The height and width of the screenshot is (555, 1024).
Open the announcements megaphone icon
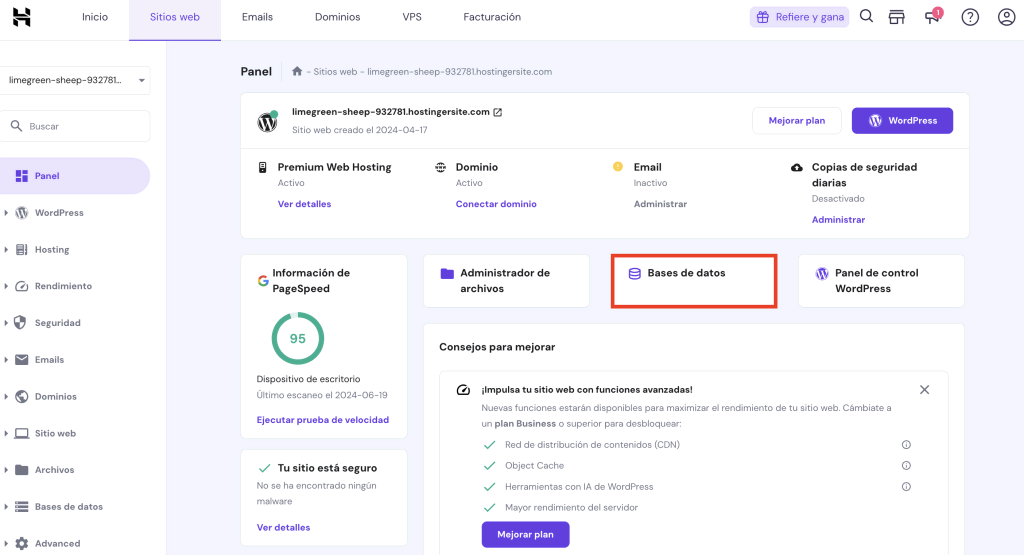(933, 17)
